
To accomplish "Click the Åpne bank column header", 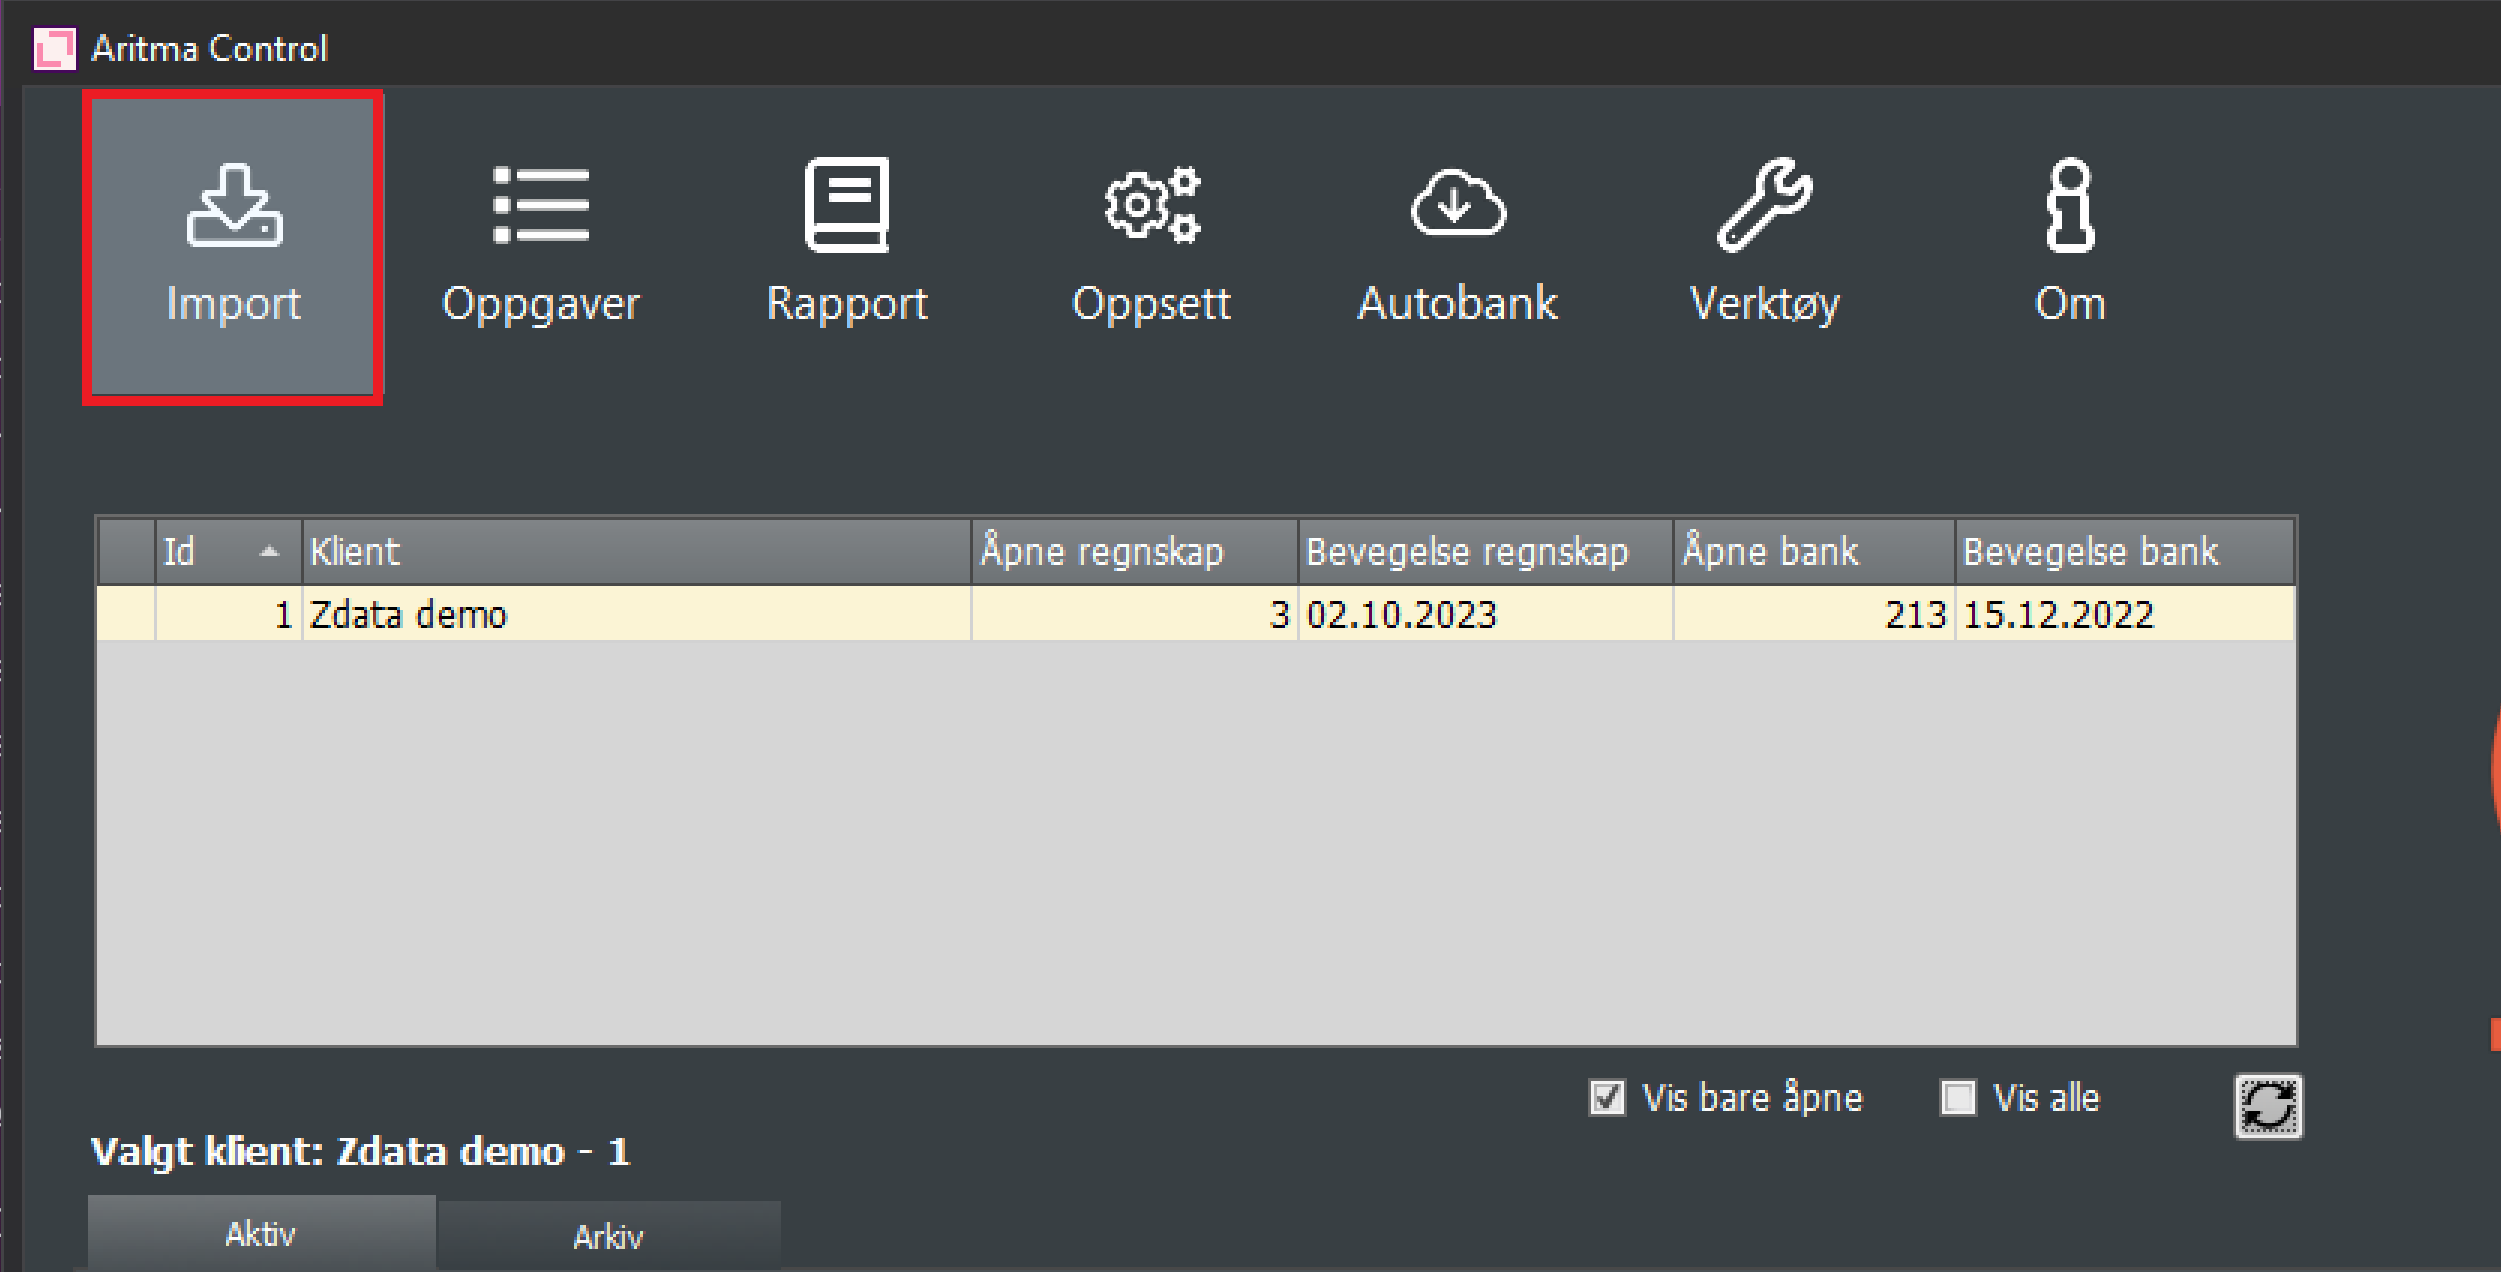I will click(x=1813, y=551).
